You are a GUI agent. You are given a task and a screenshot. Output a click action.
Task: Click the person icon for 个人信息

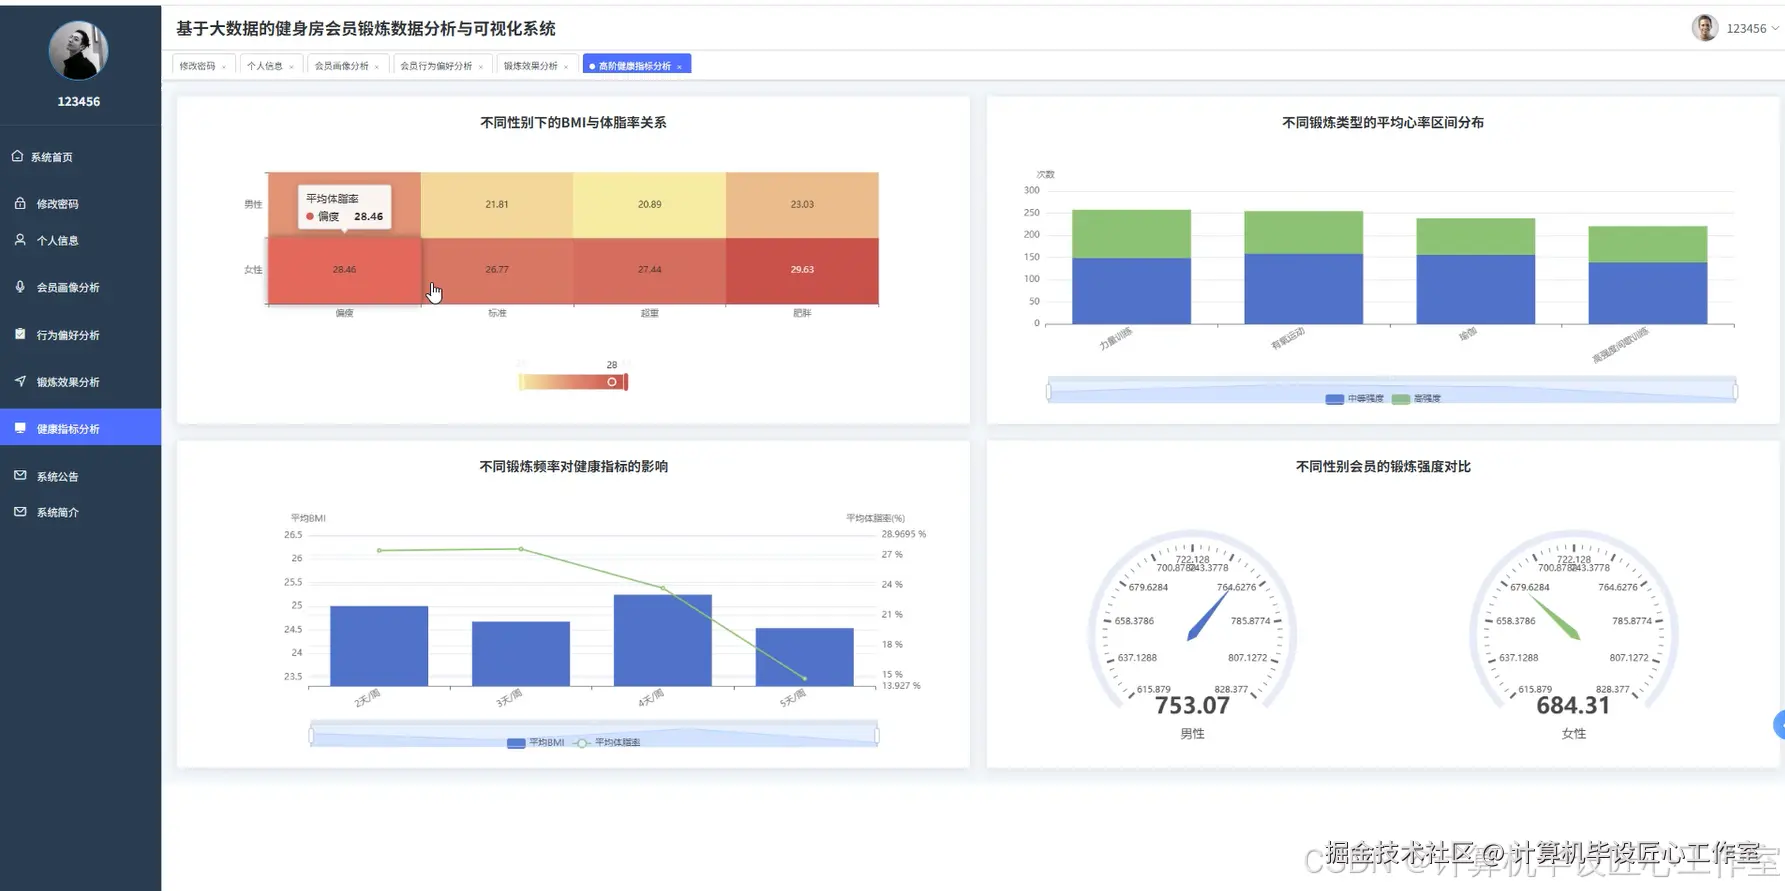pos(20,240)
